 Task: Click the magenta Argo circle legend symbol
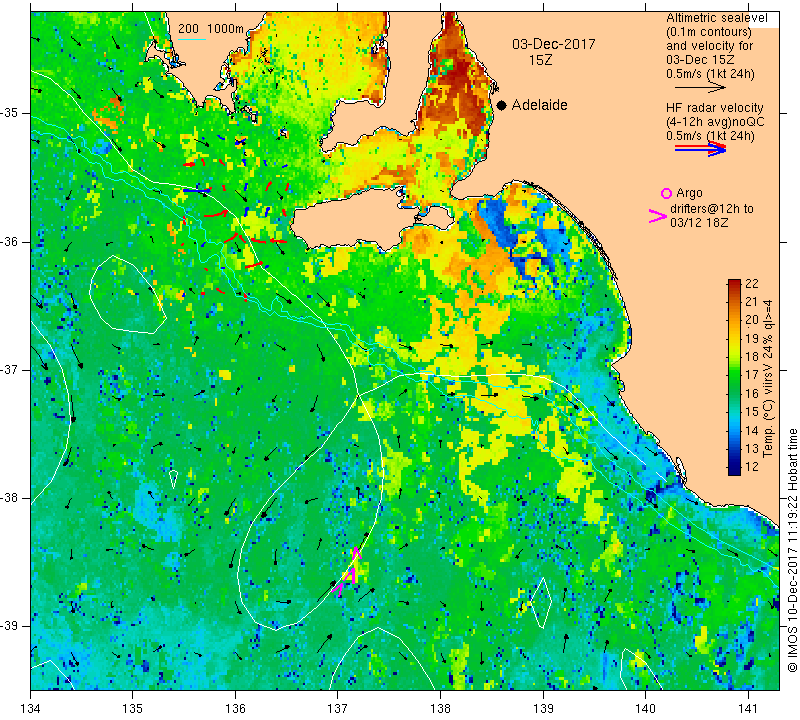666,193
